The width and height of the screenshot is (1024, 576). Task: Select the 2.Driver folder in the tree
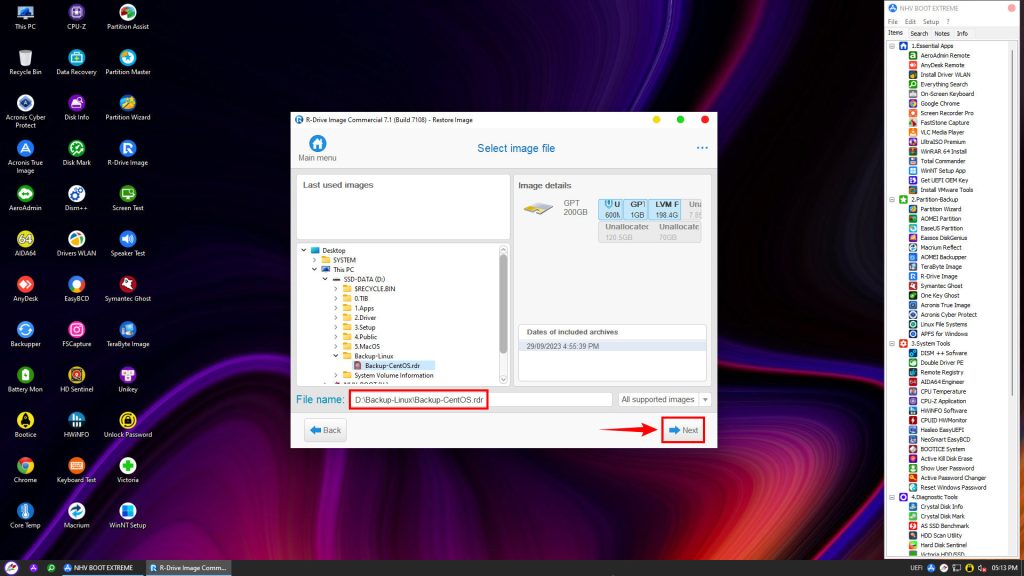(x=365, y=317)
